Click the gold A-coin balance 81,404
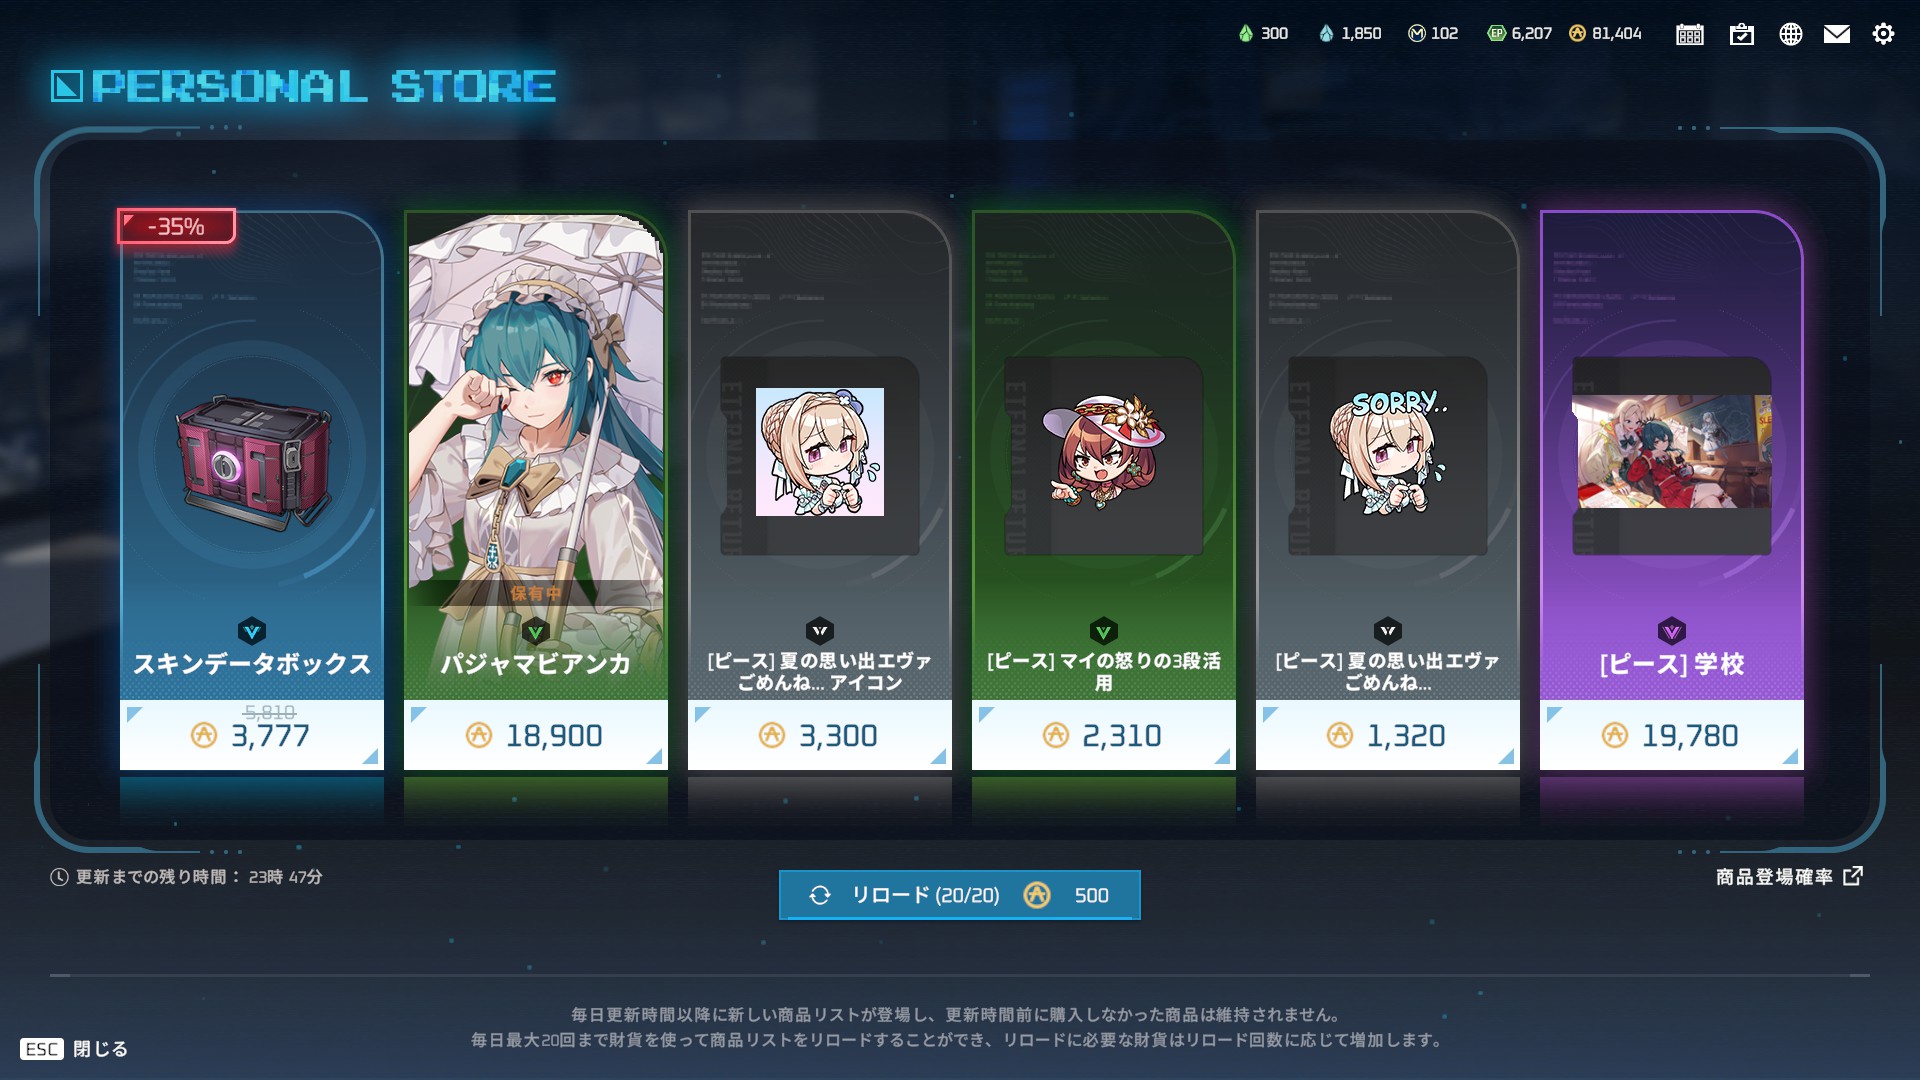 [1605, 33]
